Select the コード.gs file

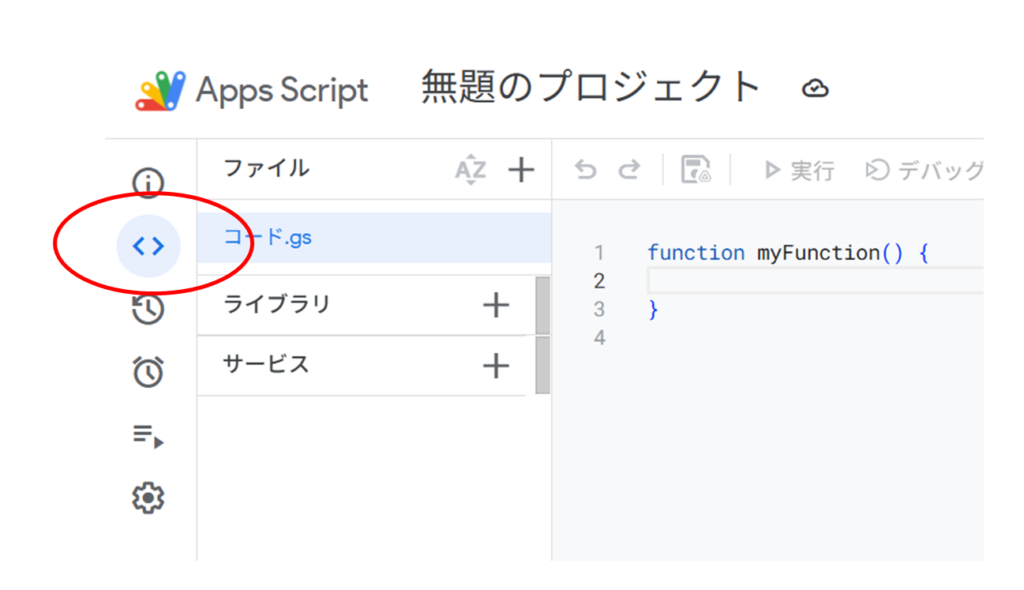pyautogui.click(x=374, y=237)
